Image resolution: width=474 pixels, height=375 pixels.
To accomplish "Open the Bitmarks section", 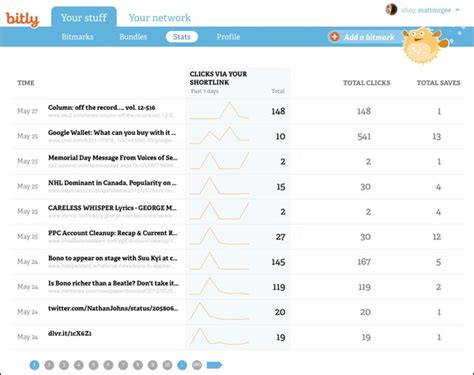I will pos(77,37).
